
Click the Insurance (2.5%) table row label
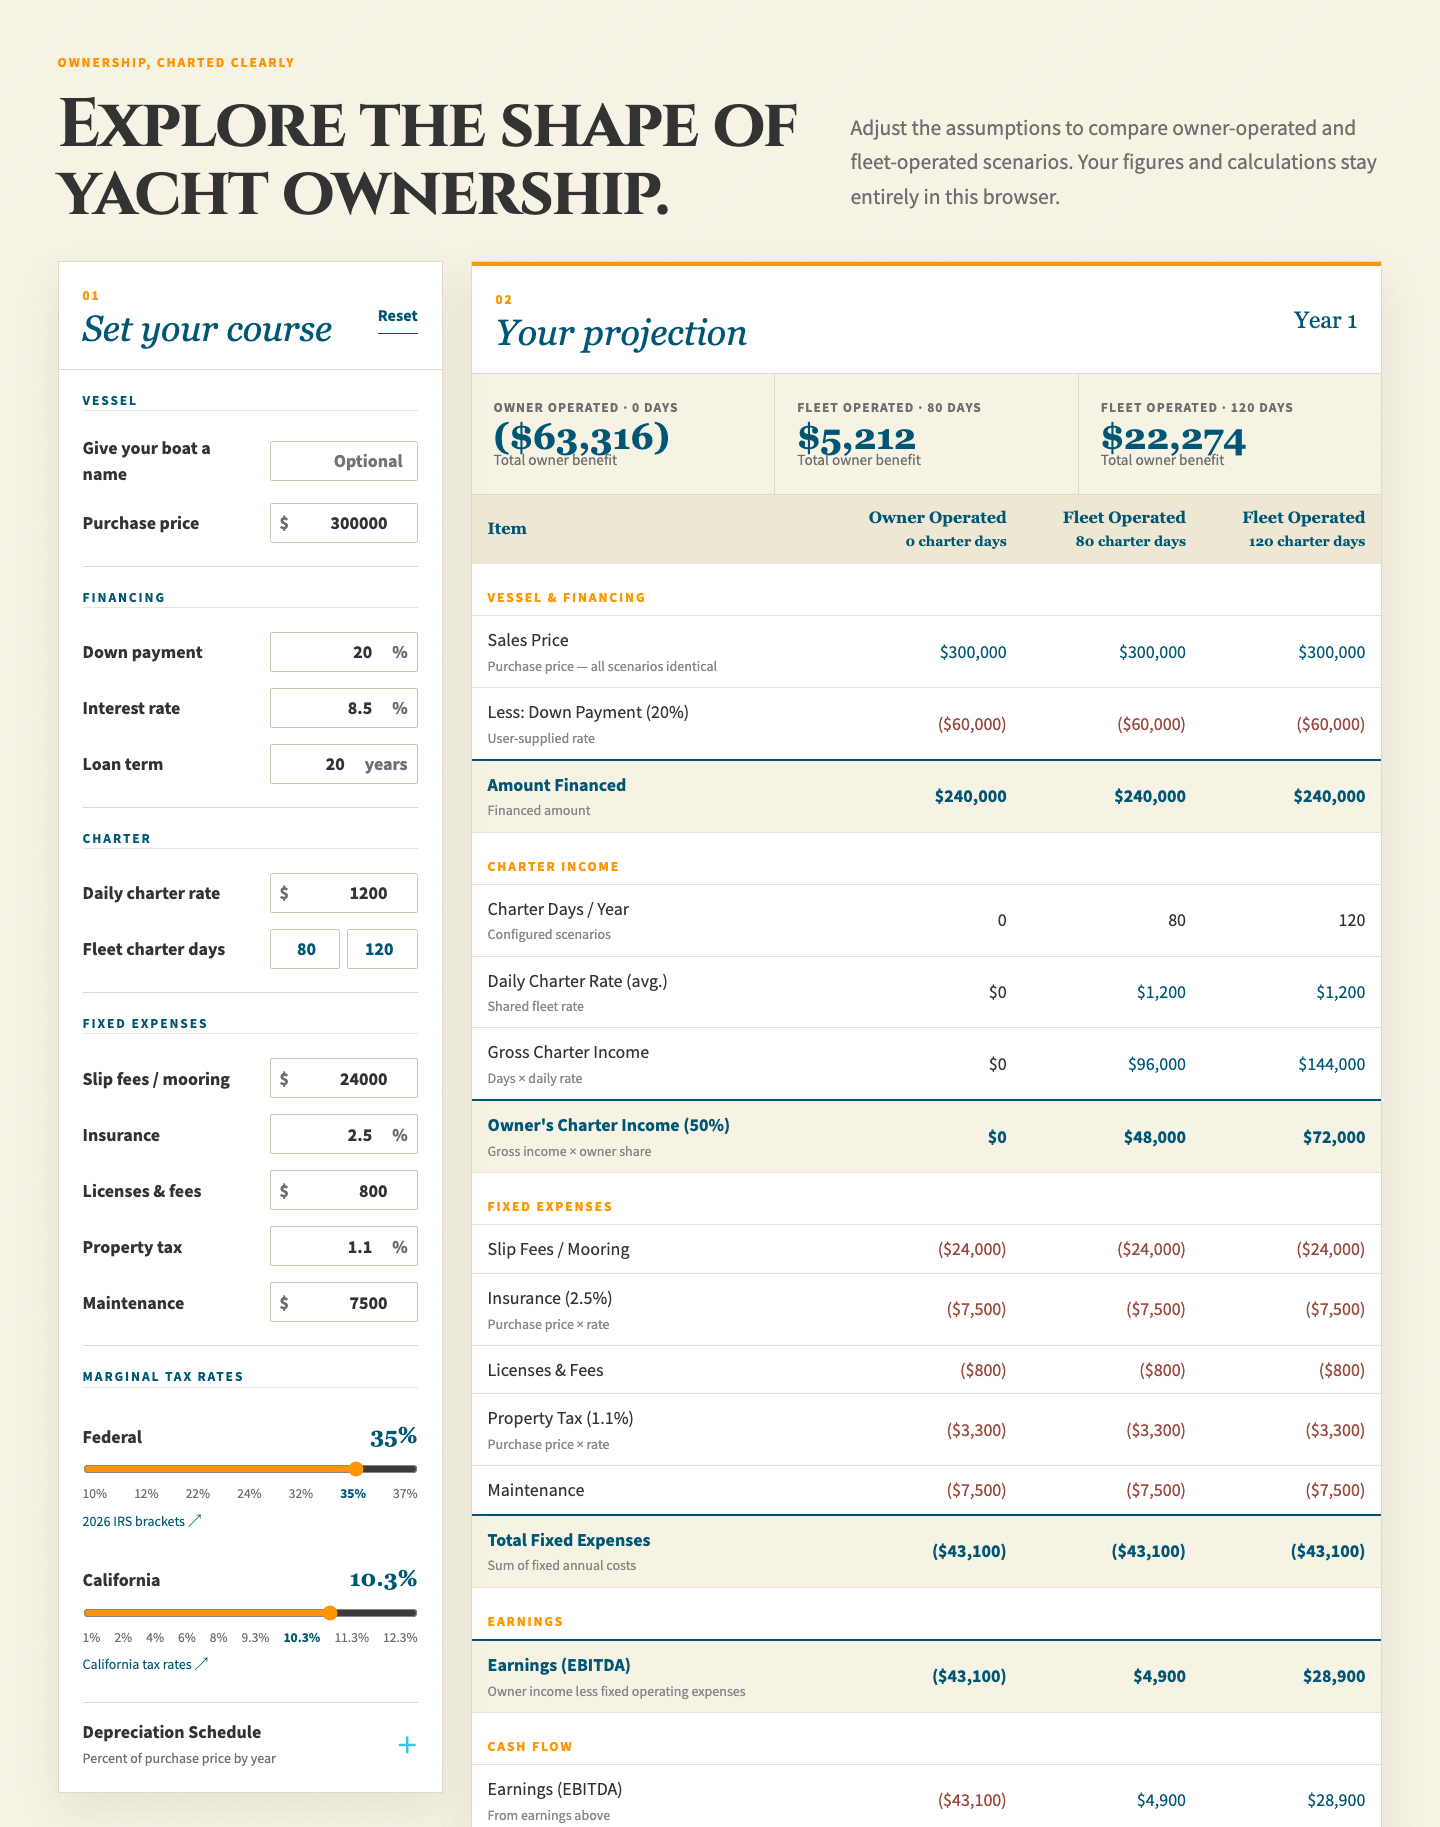pos(550,1298)
